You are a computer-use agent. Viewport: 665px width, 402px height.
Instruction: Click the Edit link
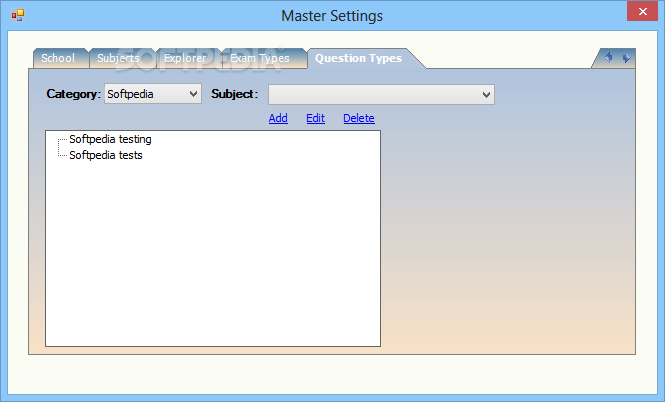(316, 118)
